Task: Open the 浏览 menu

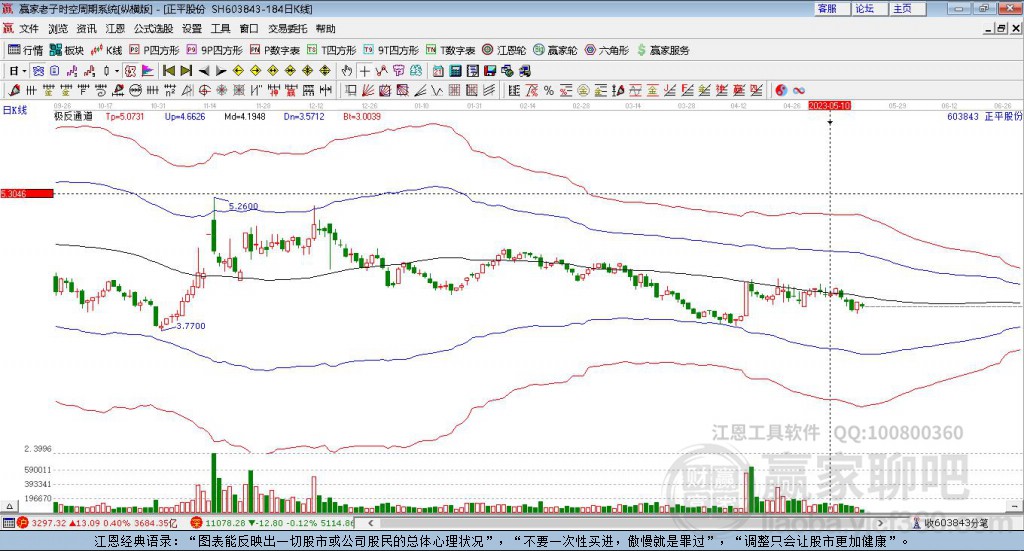Action: tap(58, 29)
